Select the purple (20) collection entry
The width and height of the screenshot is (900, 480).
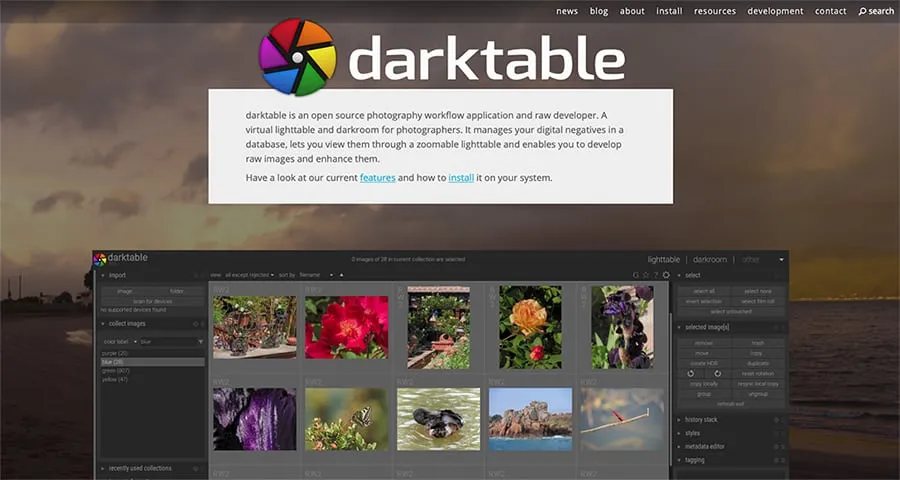point(153,353)
